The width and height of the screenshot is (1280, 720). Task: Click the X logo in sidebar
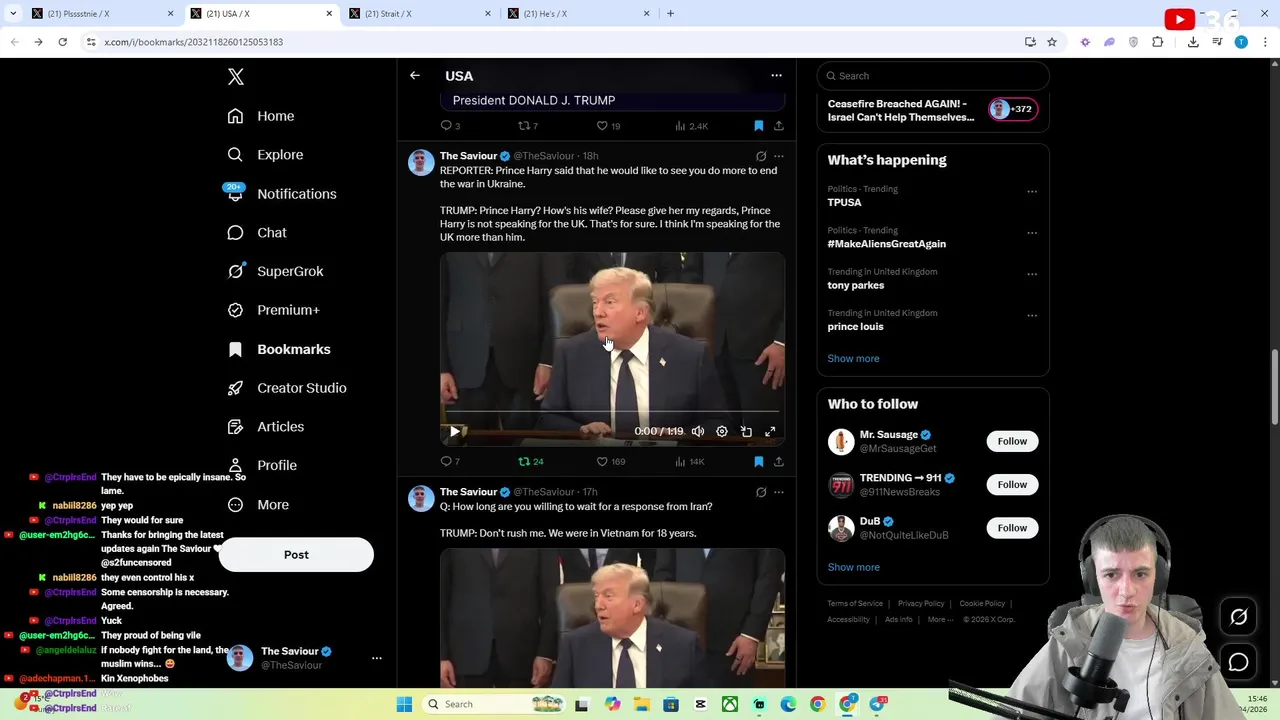tap(236, 77)
